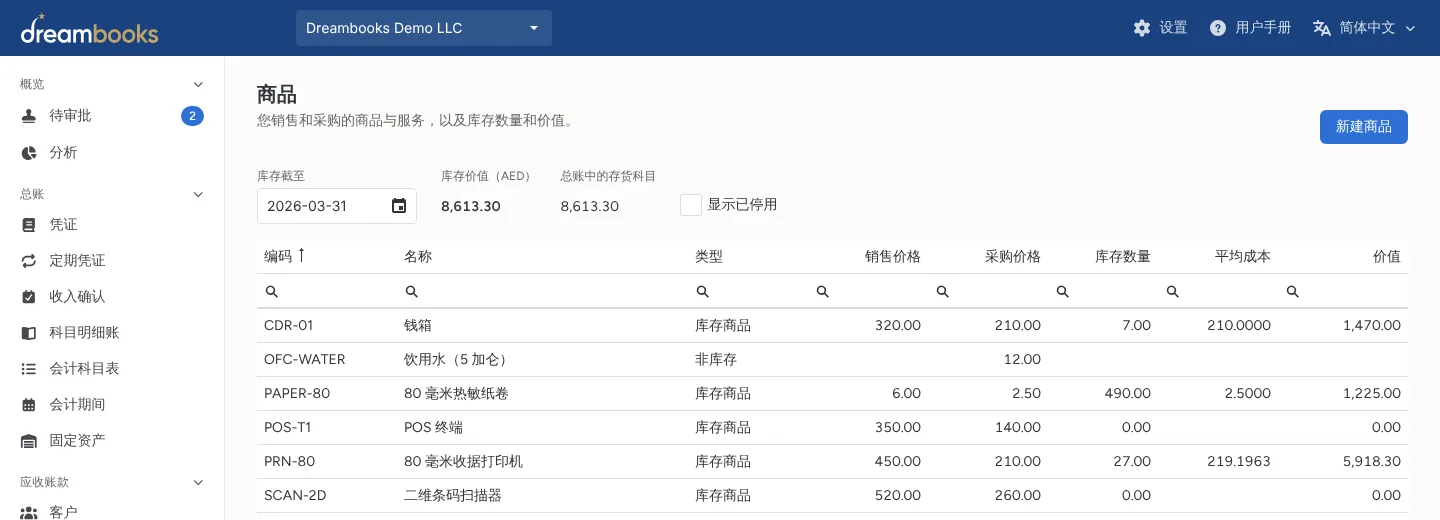Click the 新建商品 button
Viewport: 1440px width, 520px height.
point(1364,127)
